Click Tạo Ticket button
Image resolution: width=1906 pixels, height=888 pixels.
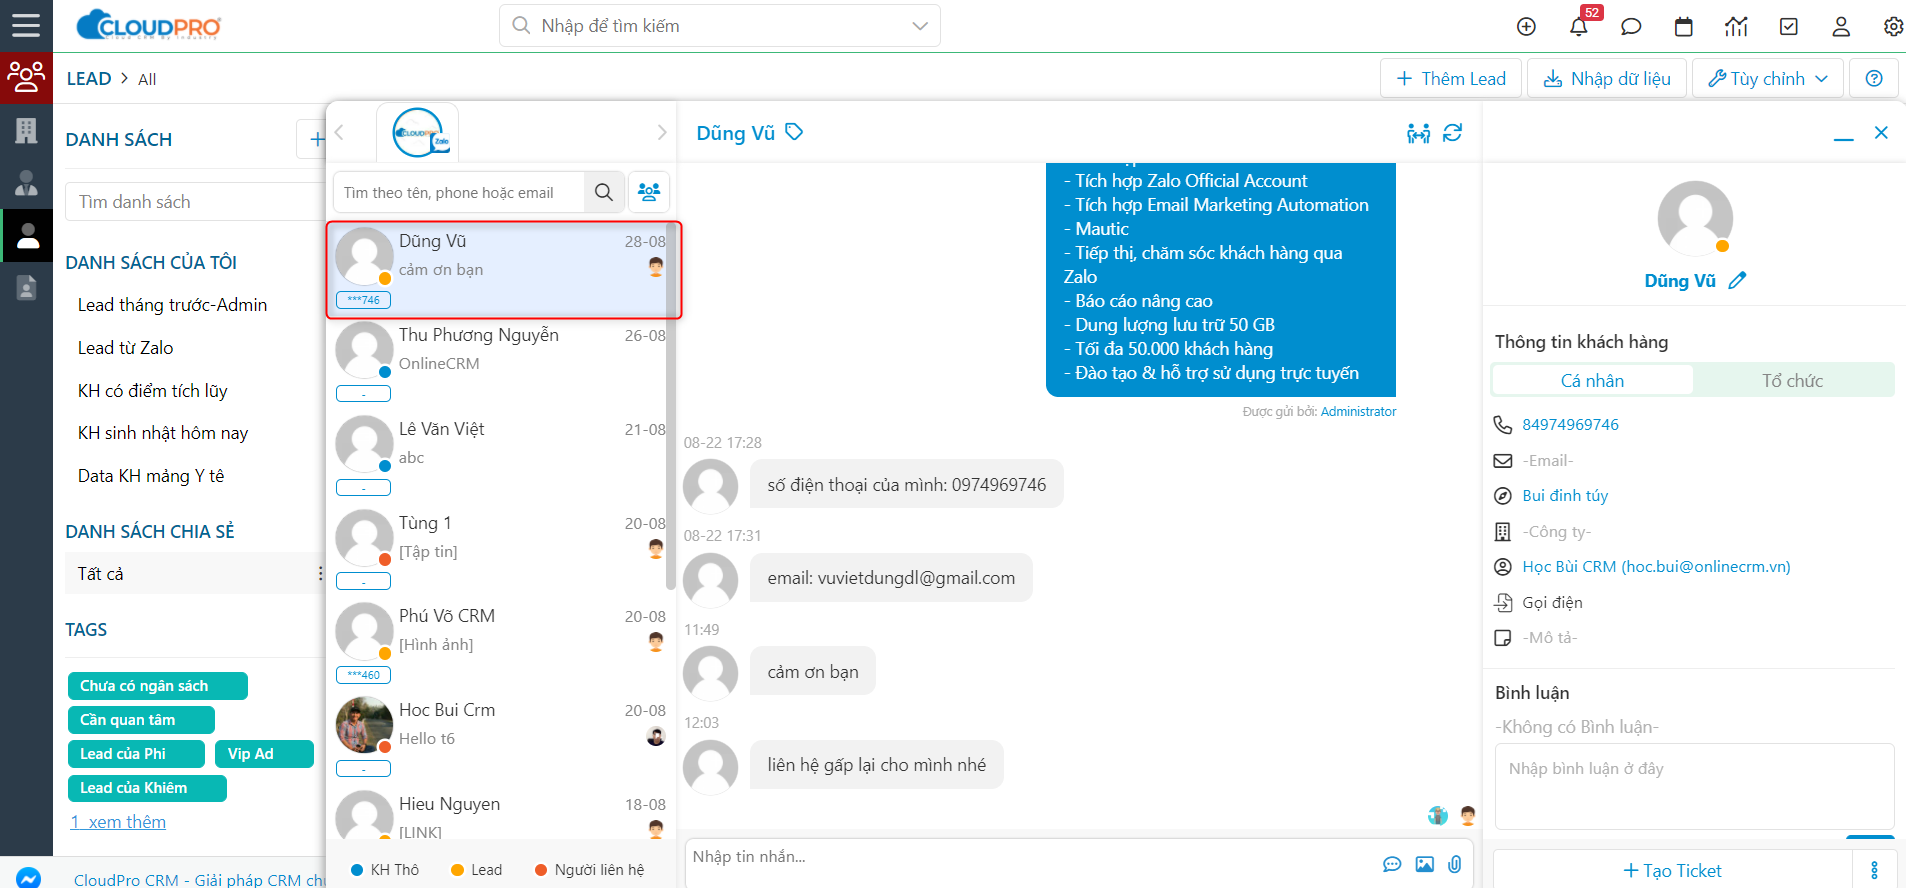[x=1673, y=870]
